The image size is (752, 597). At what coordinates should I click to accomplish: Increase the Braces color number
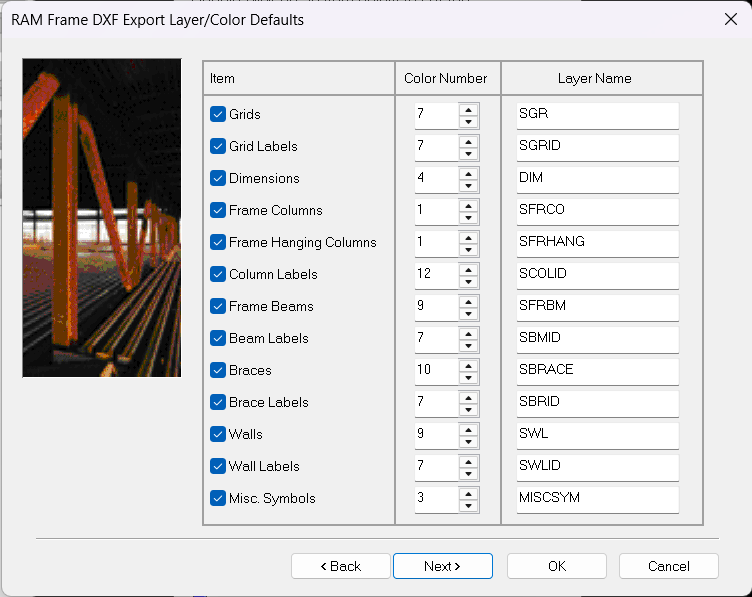pos(468,364)
